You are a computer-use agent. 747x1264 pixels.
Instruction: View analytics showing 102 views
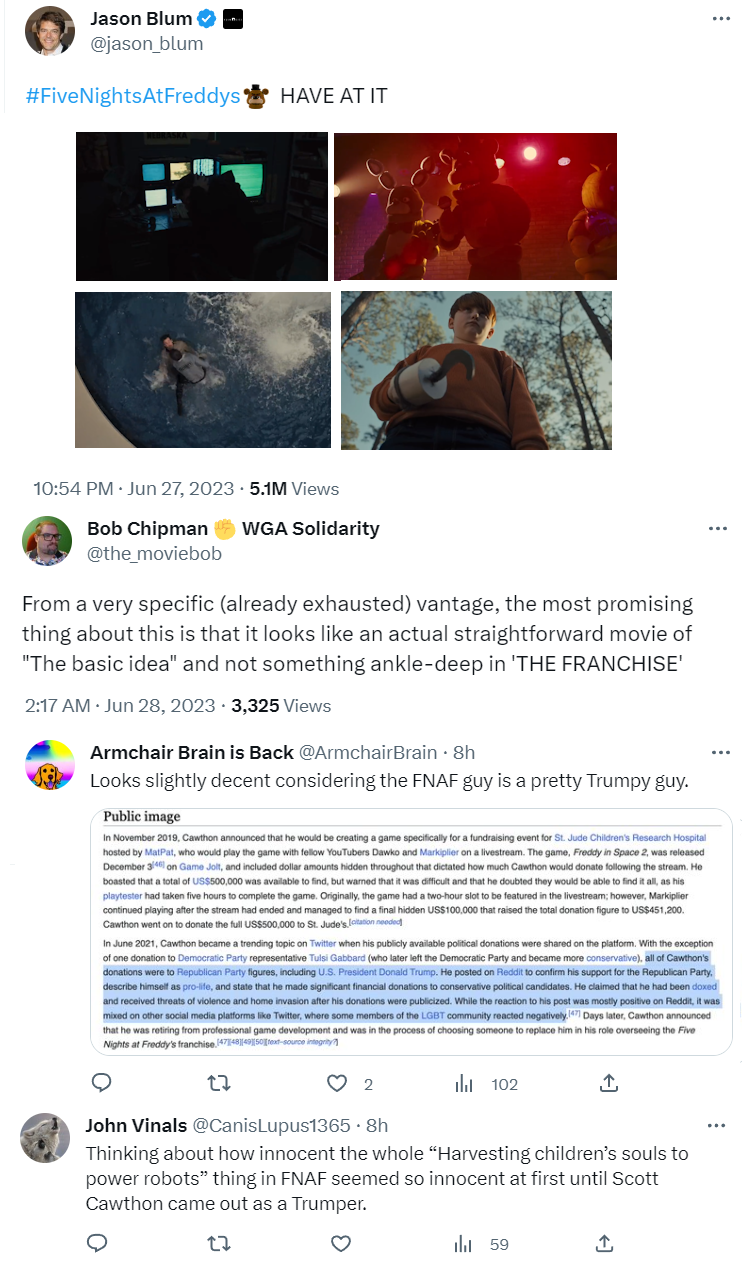pyautogui.click(x=463, y=1083)
